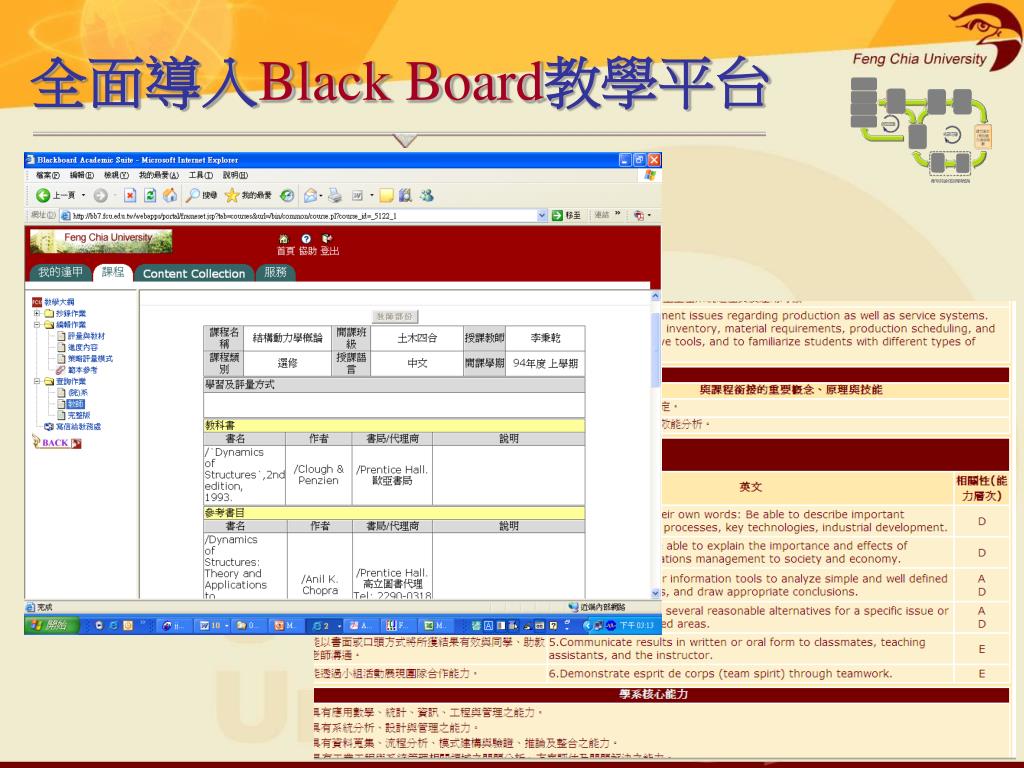
Task: Collapse the 查詢作業 folder minus box
Action: (x=37, y=381)
